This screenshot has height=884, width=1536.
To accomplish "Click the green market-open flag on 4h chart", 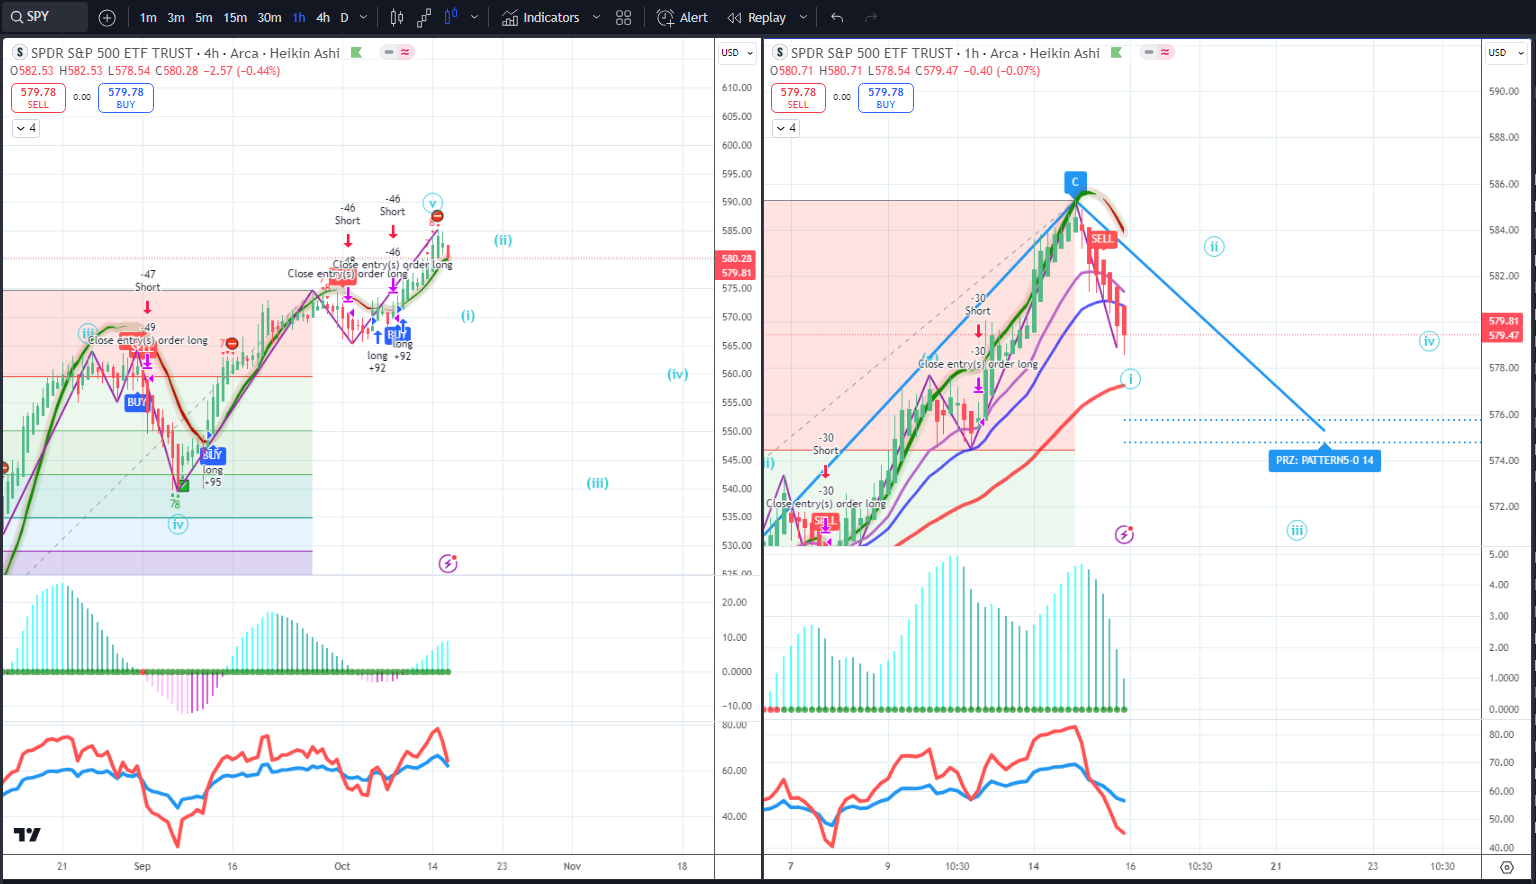I will (356, 53).
